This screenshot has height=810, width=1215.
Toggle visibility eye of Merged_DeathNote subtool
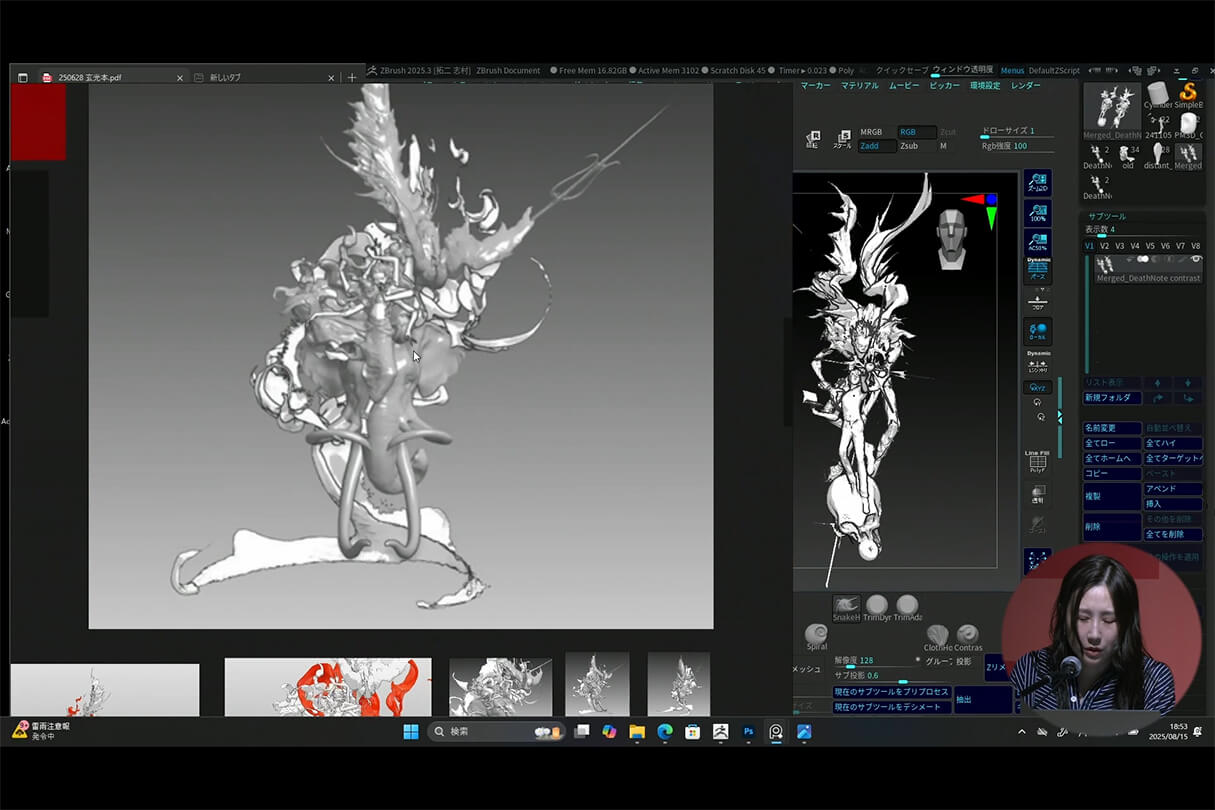pyautogui.click(x=1196, y=260)
